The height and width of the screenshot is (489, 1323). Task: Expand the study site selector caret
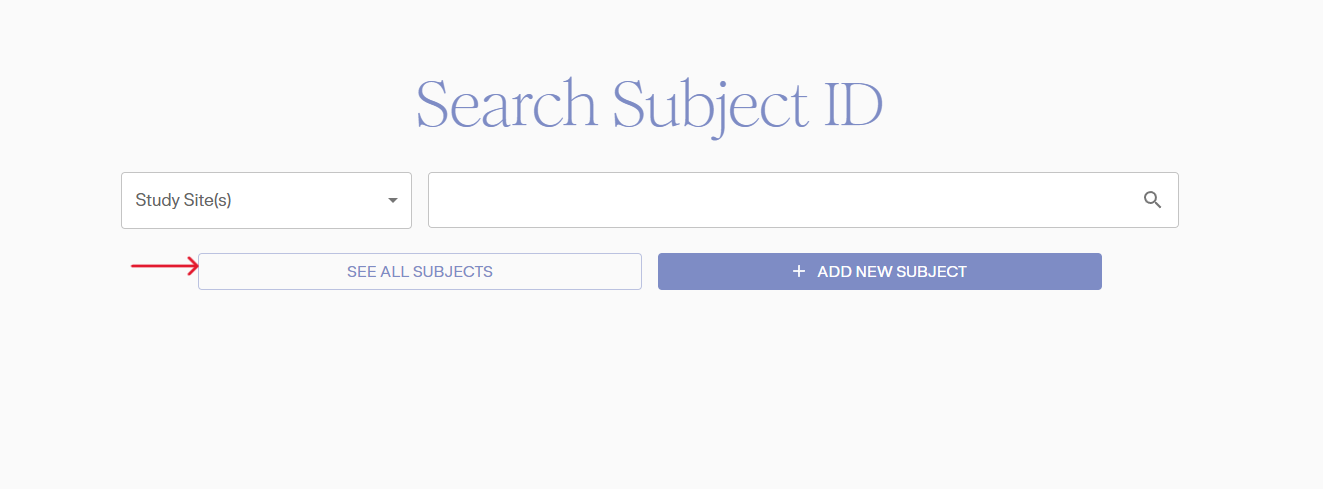(392, 201)
